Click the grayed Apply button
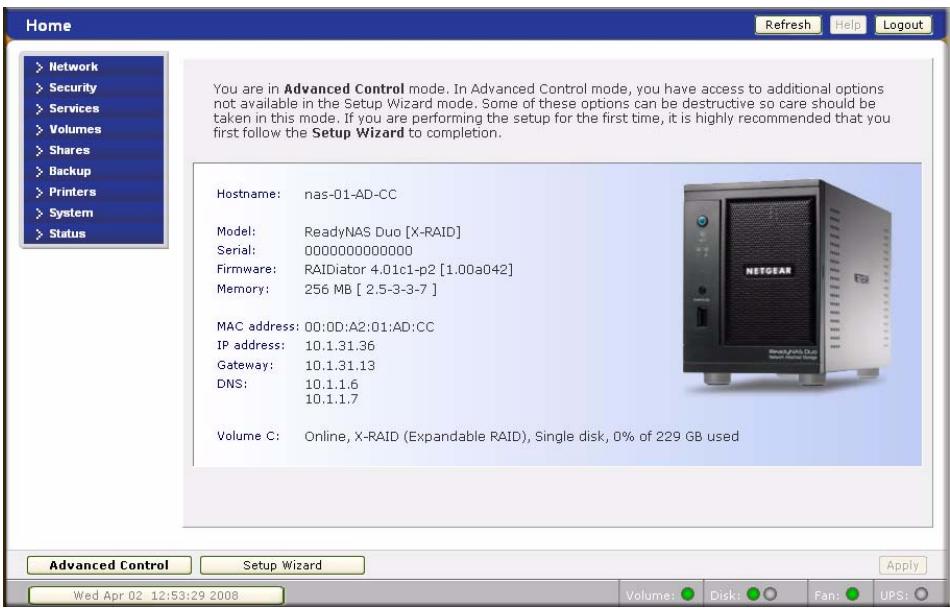 coord(903,565)
